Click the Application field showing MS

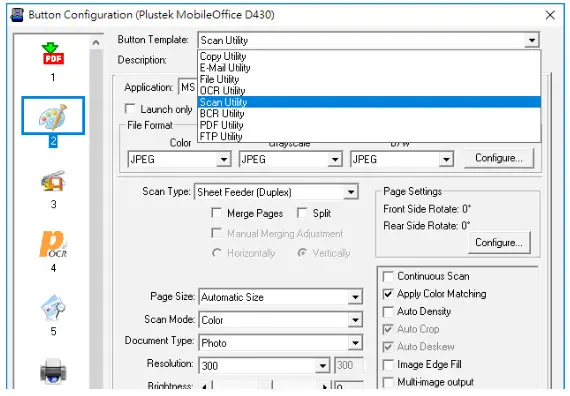[x=188, y=87]
